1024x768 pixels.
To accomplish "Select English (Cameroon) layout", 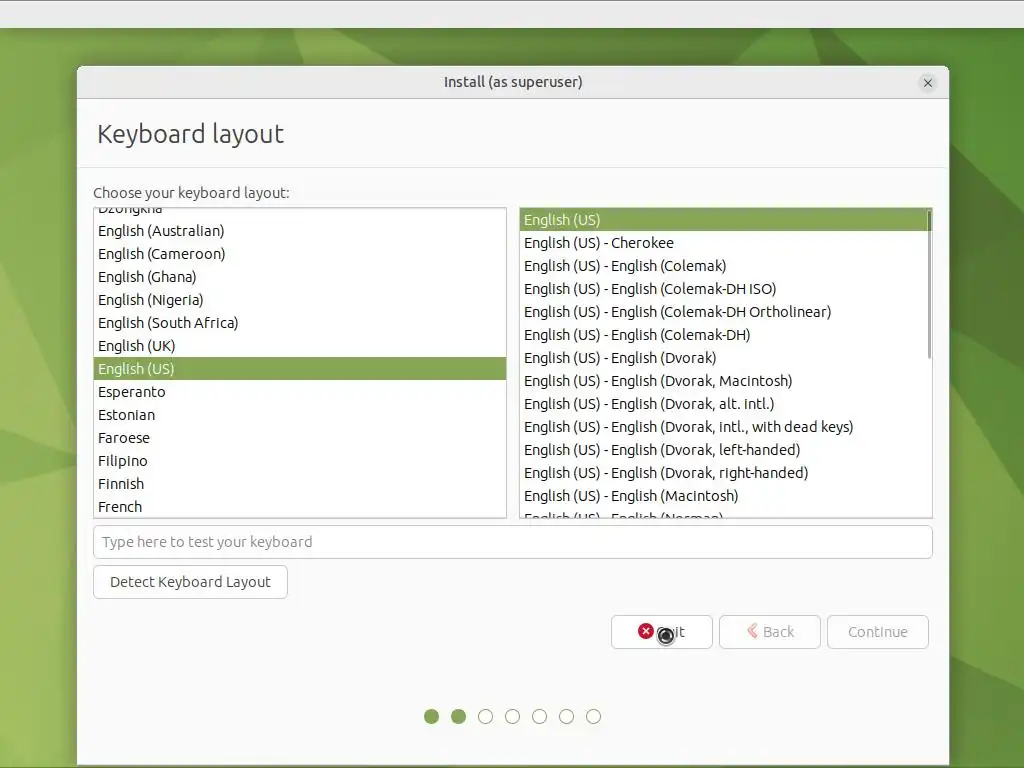I will 300,253.
